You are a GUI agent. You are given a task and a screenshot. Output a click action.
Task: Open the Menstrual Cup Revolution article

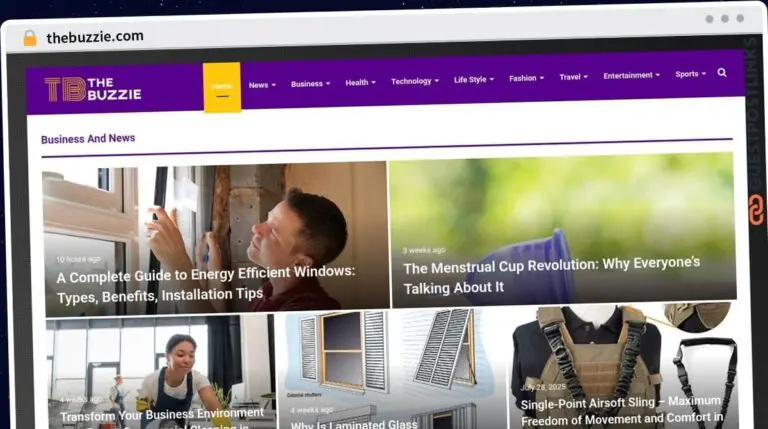click(x=552, y=275)
